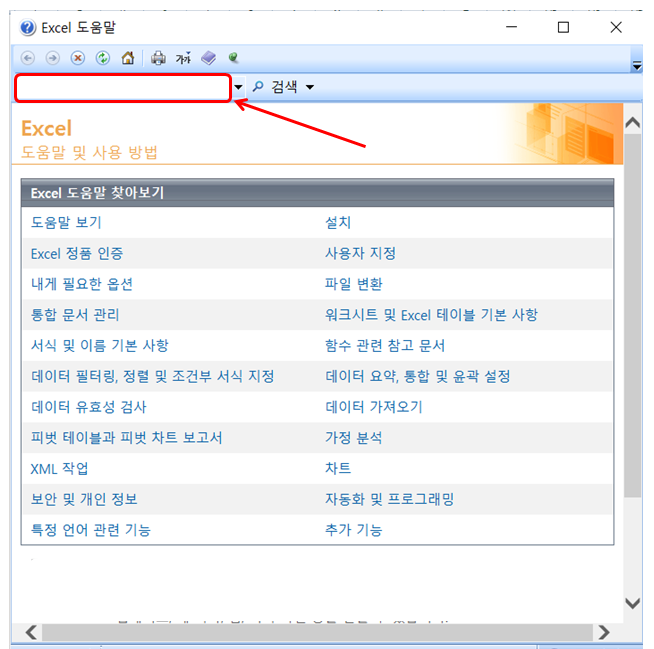Go to the Home page icon
The image size is (654, 649).
(x=128, y=58)
